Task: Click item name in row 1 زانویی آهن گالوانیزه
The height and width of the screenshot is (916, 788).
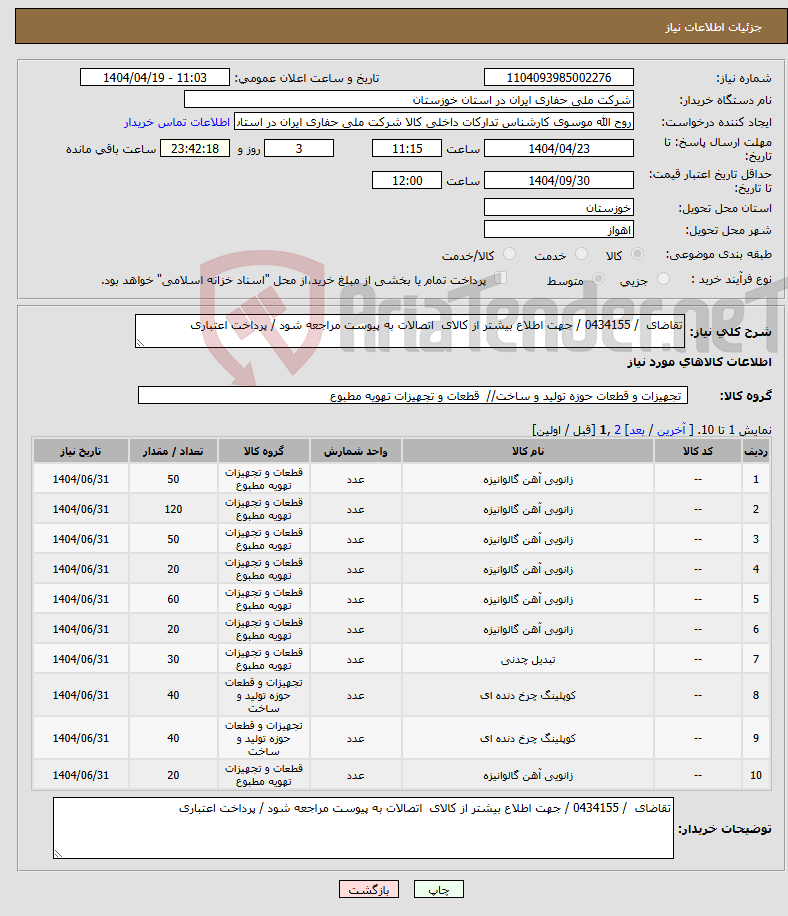Action: tap(528, 480)
